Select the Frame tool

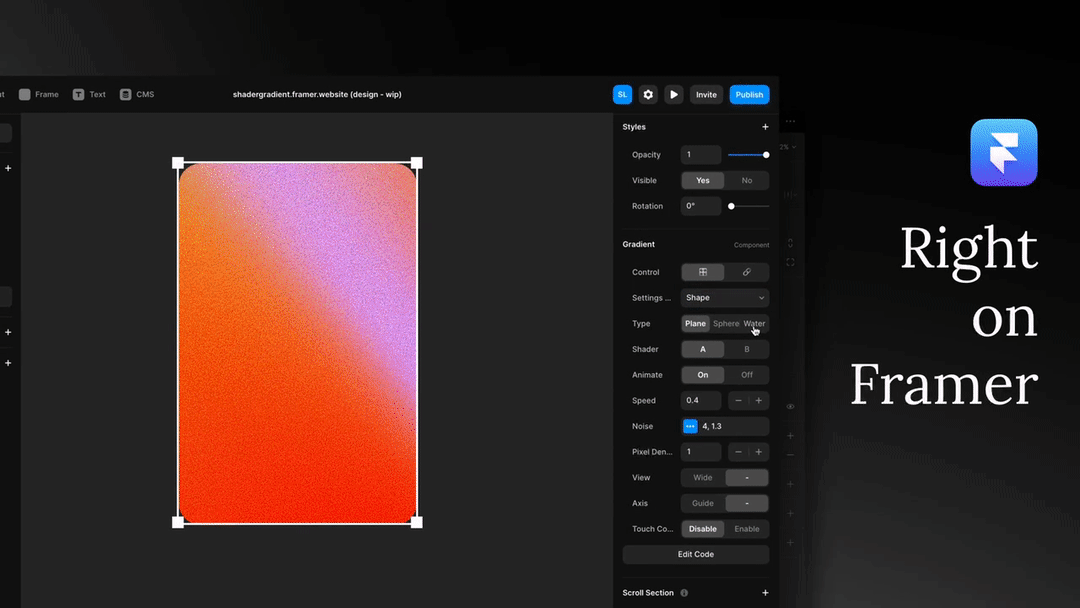(x=39, y=94)
